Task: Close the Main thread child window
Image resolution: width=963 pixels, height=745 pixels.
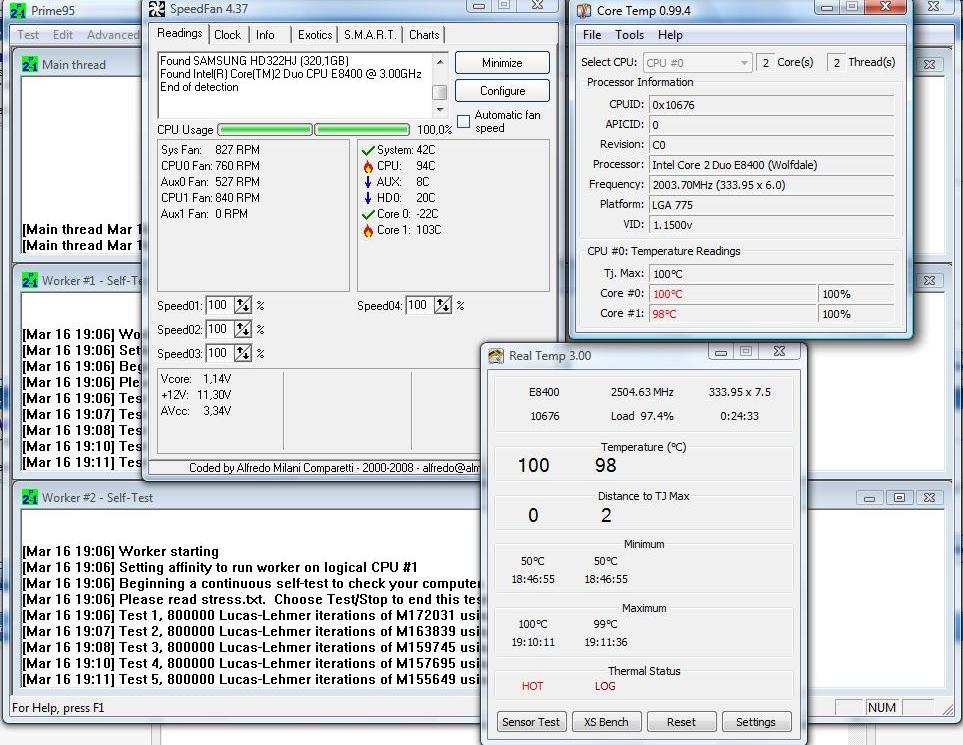Action: tap(929, 64)
